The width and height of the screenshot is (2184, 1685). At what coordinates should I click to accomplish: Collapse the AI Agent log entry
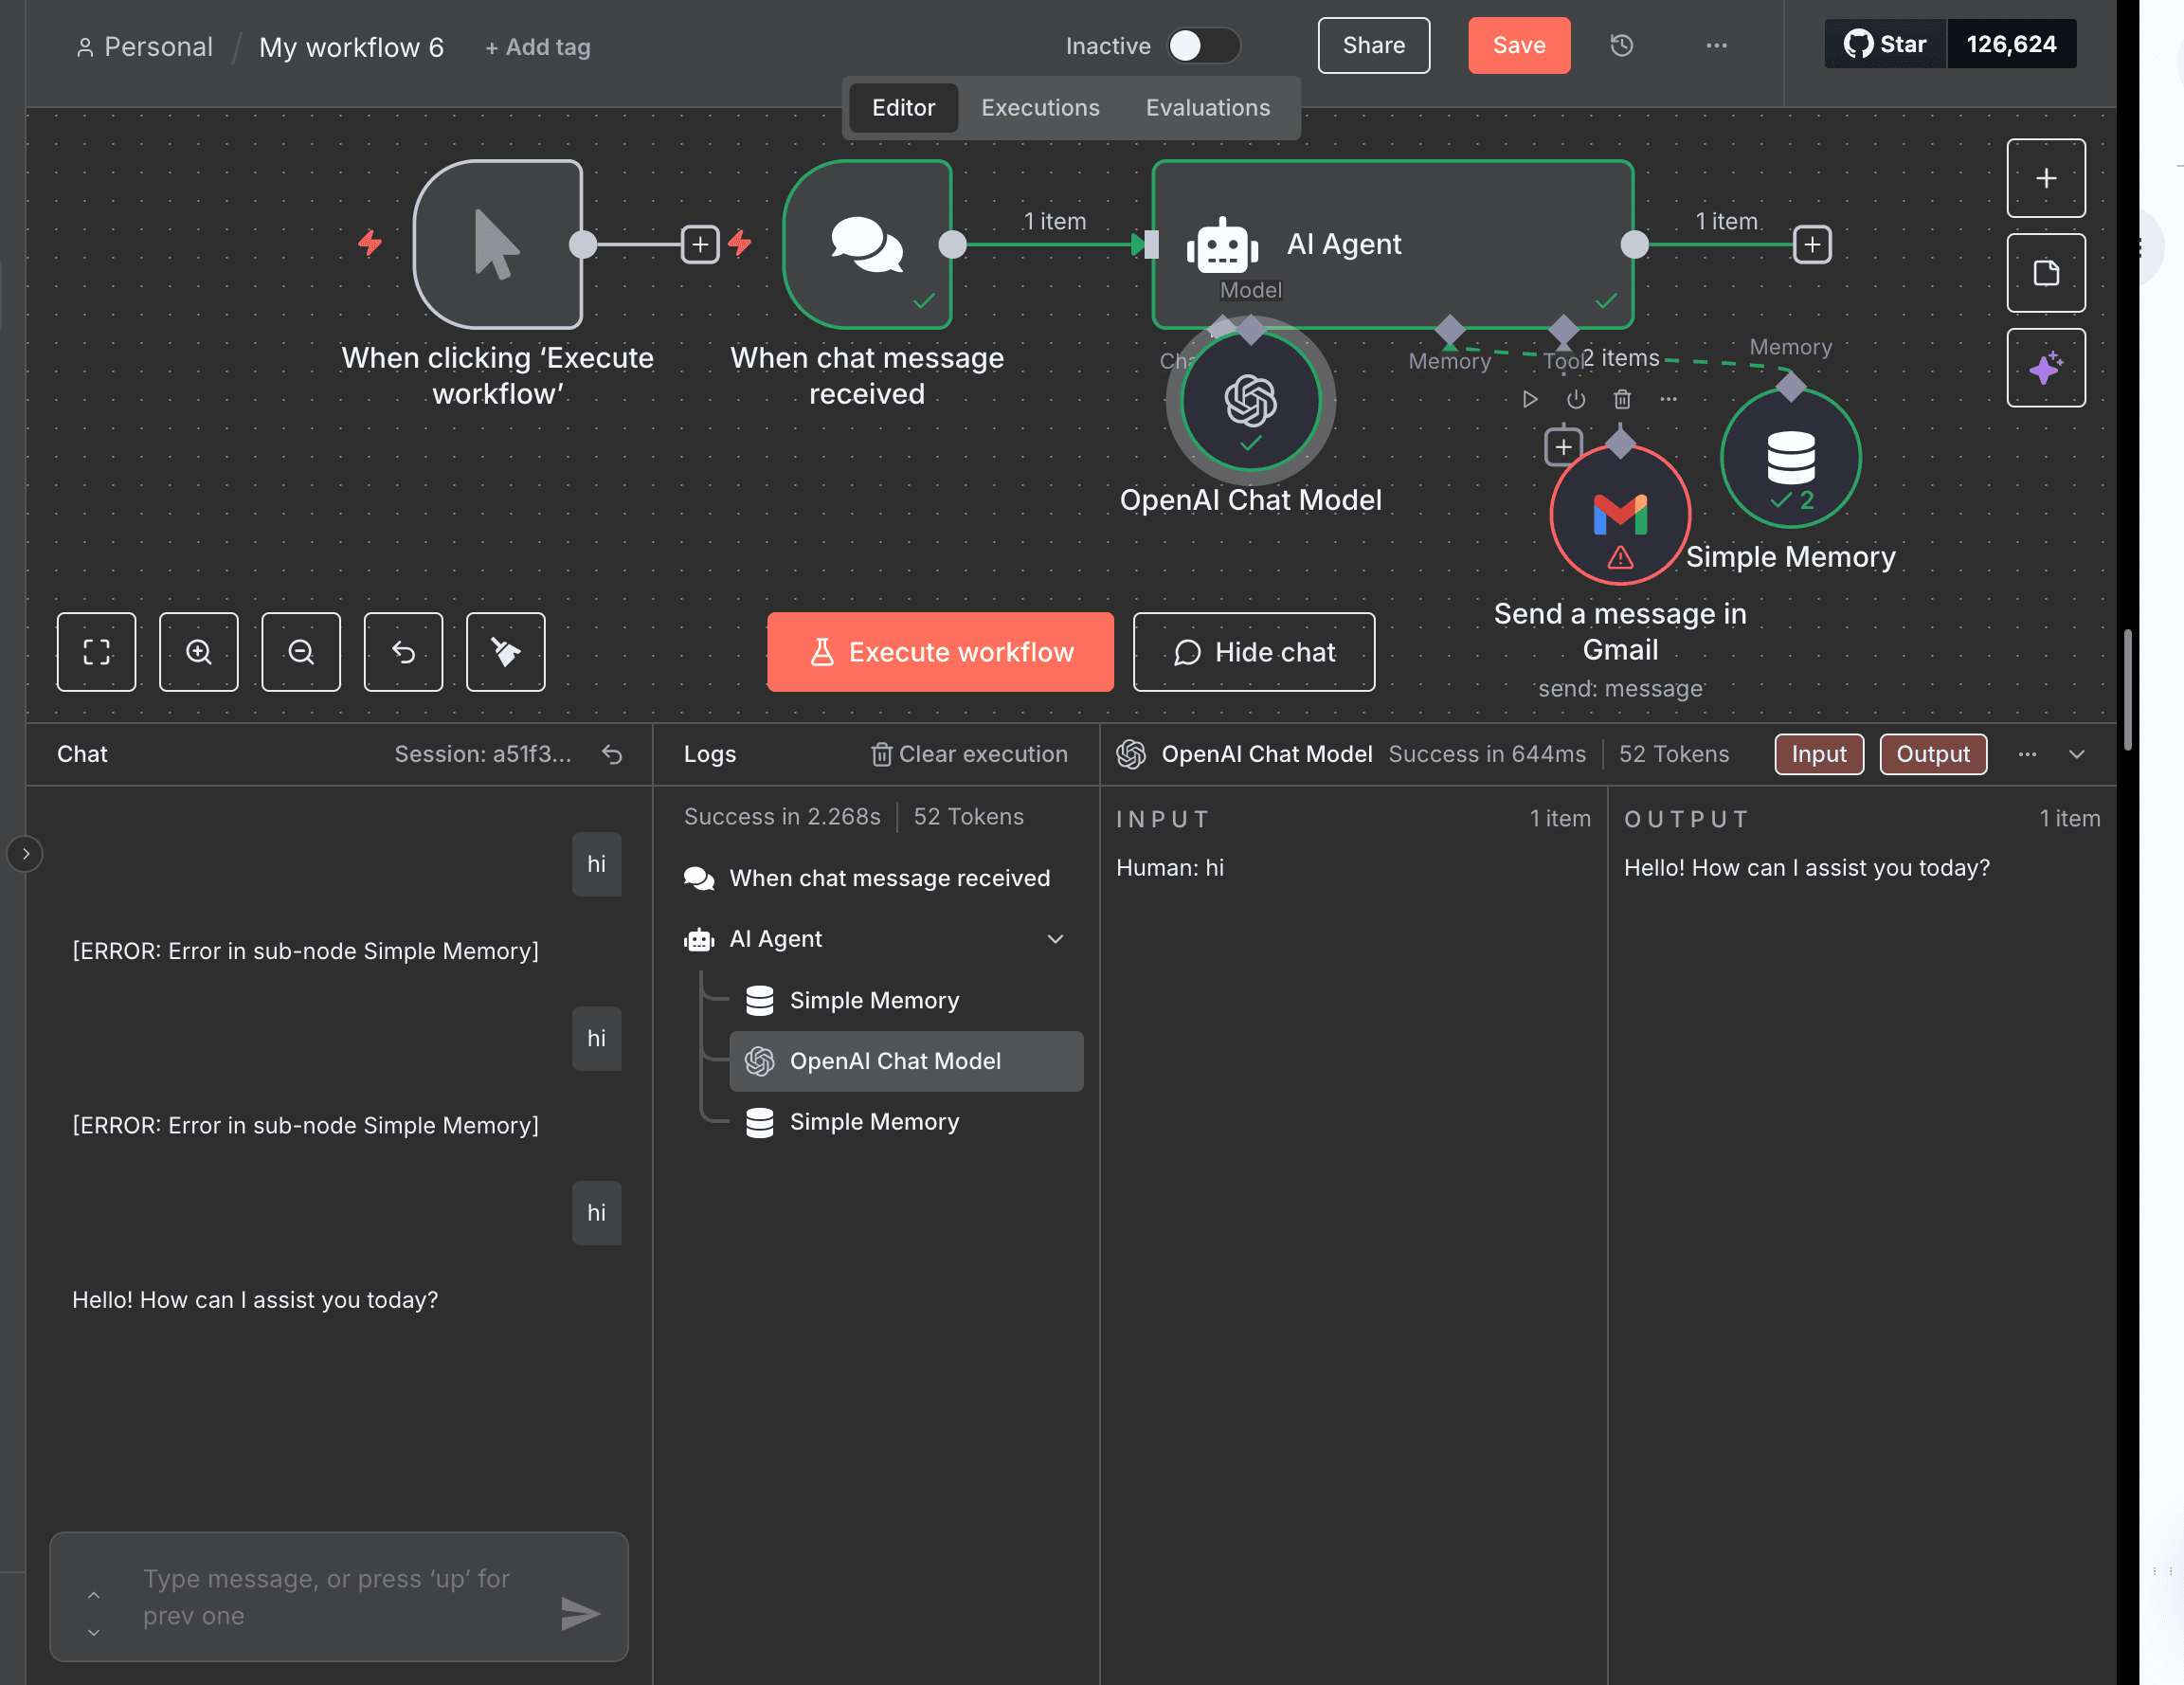coord(1055,939)
